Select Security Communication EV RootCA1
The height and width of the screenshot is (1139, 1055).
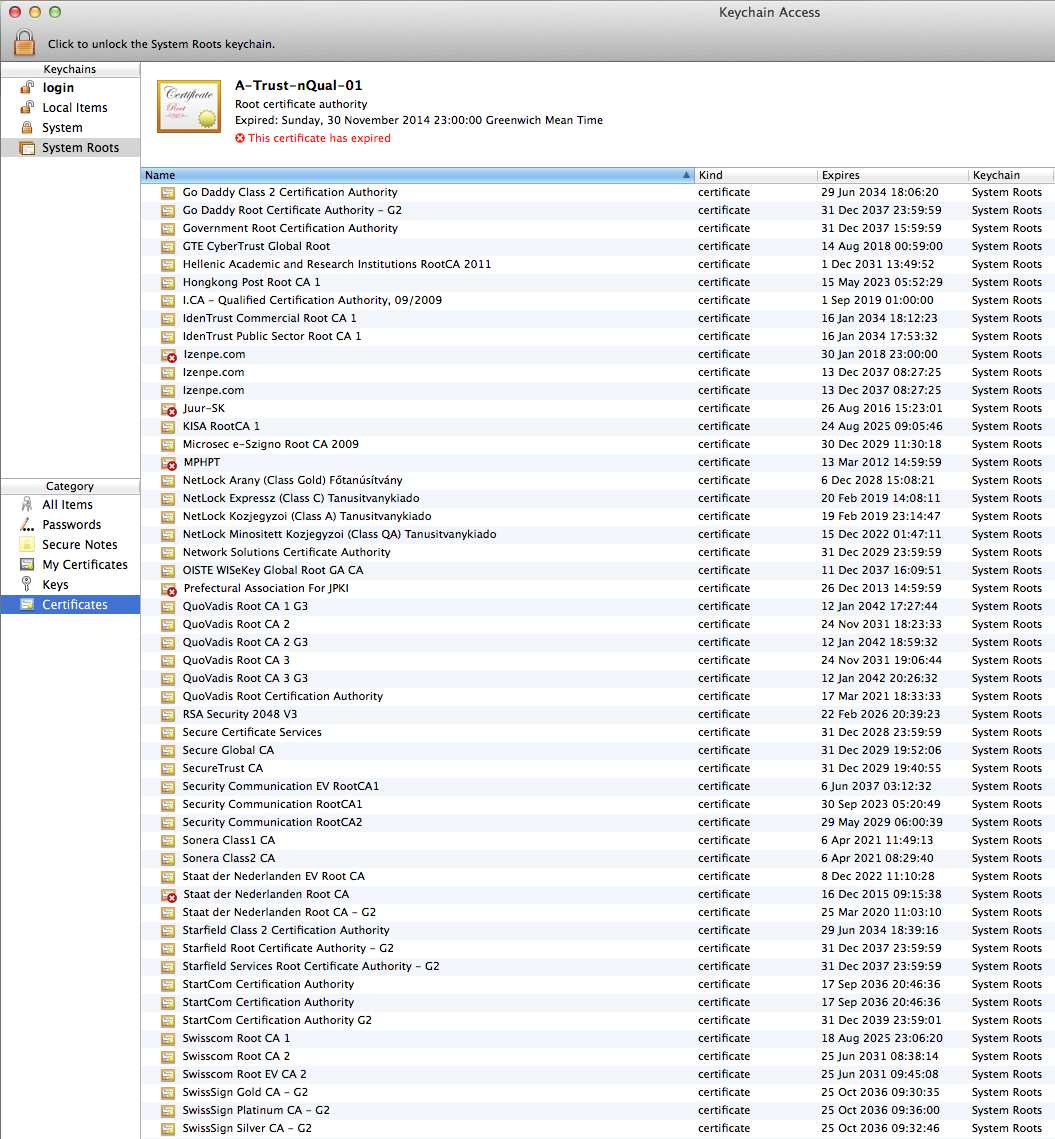tap(597, 786)
